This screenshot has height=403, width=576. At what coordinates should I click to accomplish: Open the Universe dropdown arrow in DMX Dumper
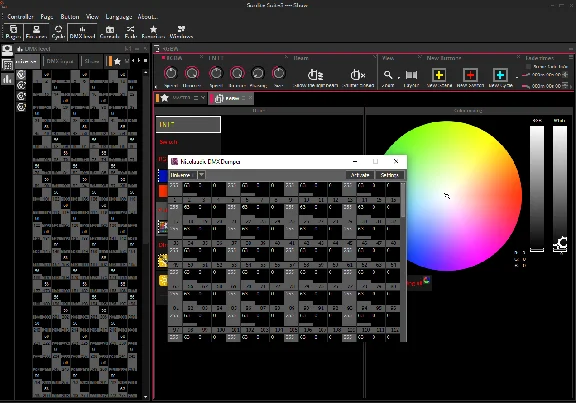[x=201, y=175]
